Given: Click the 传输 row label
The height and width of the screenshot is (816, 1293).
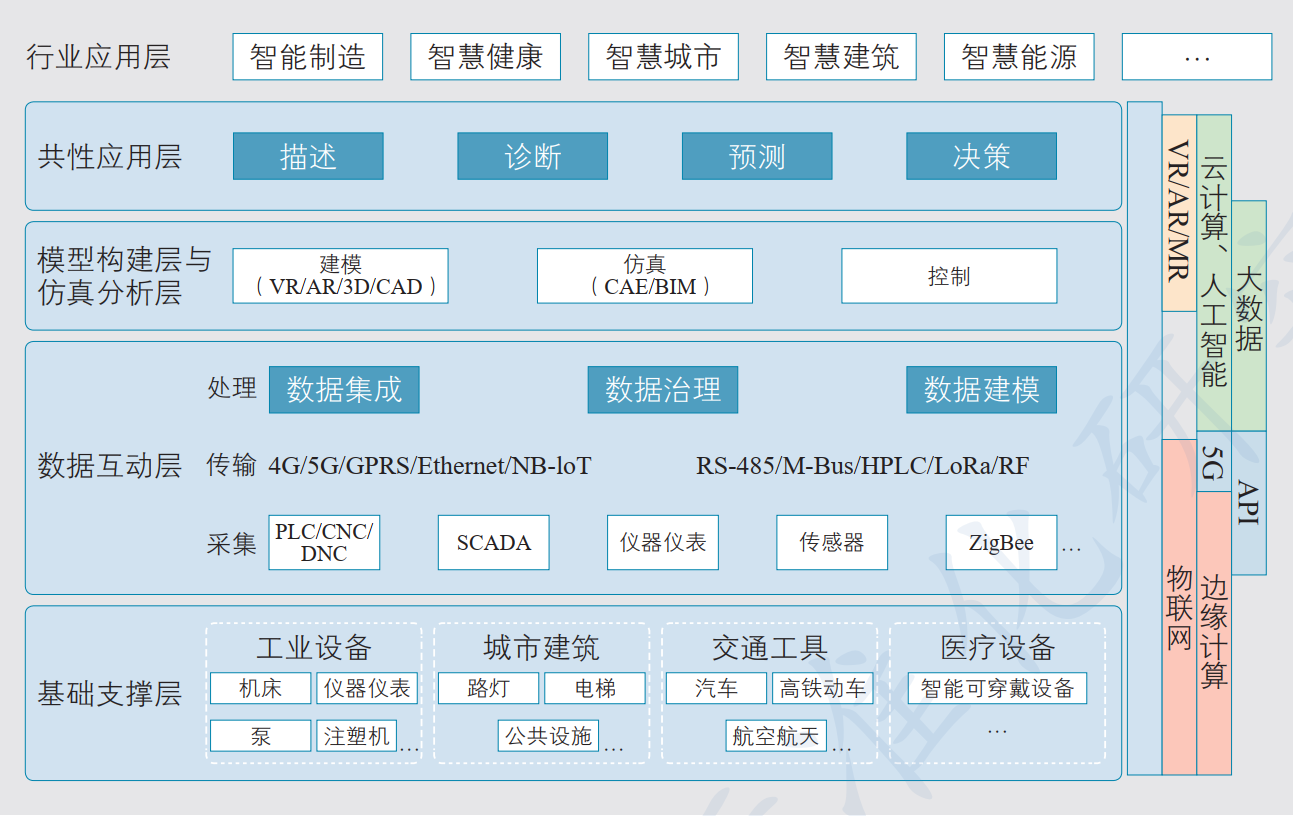Looking at the screenshot, I should click(232, 466).
